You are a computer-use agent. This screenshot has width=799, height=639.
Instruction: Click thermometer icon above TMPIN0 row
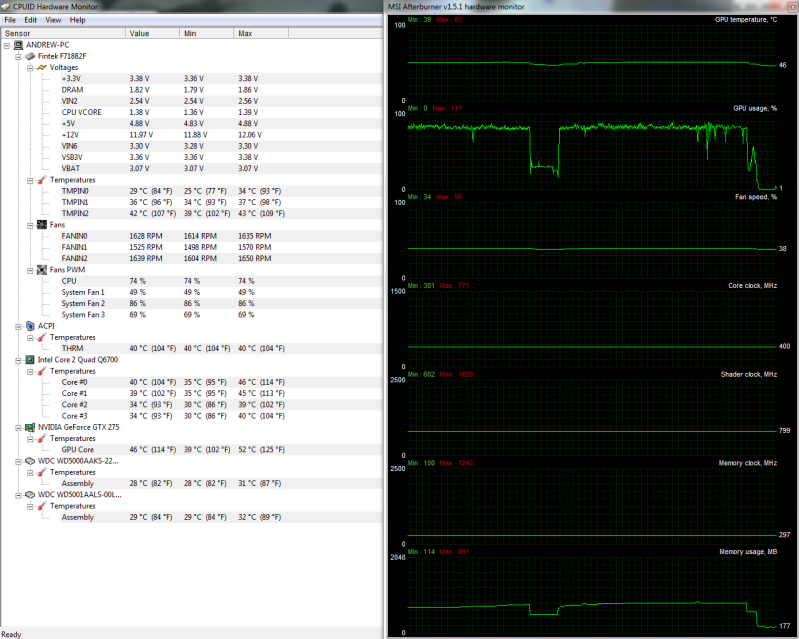[x=42, y=180]
